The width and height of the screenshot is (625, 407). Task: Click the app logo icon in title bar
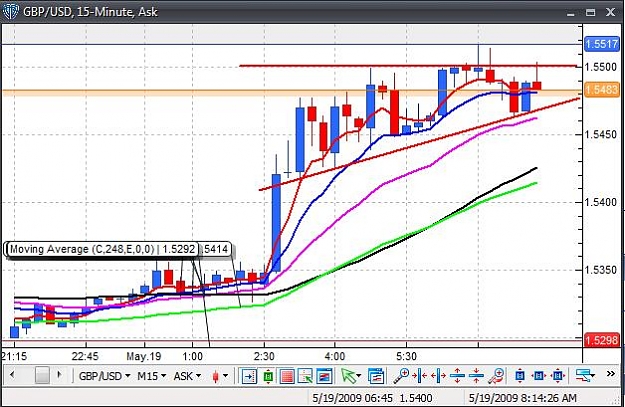10,12
